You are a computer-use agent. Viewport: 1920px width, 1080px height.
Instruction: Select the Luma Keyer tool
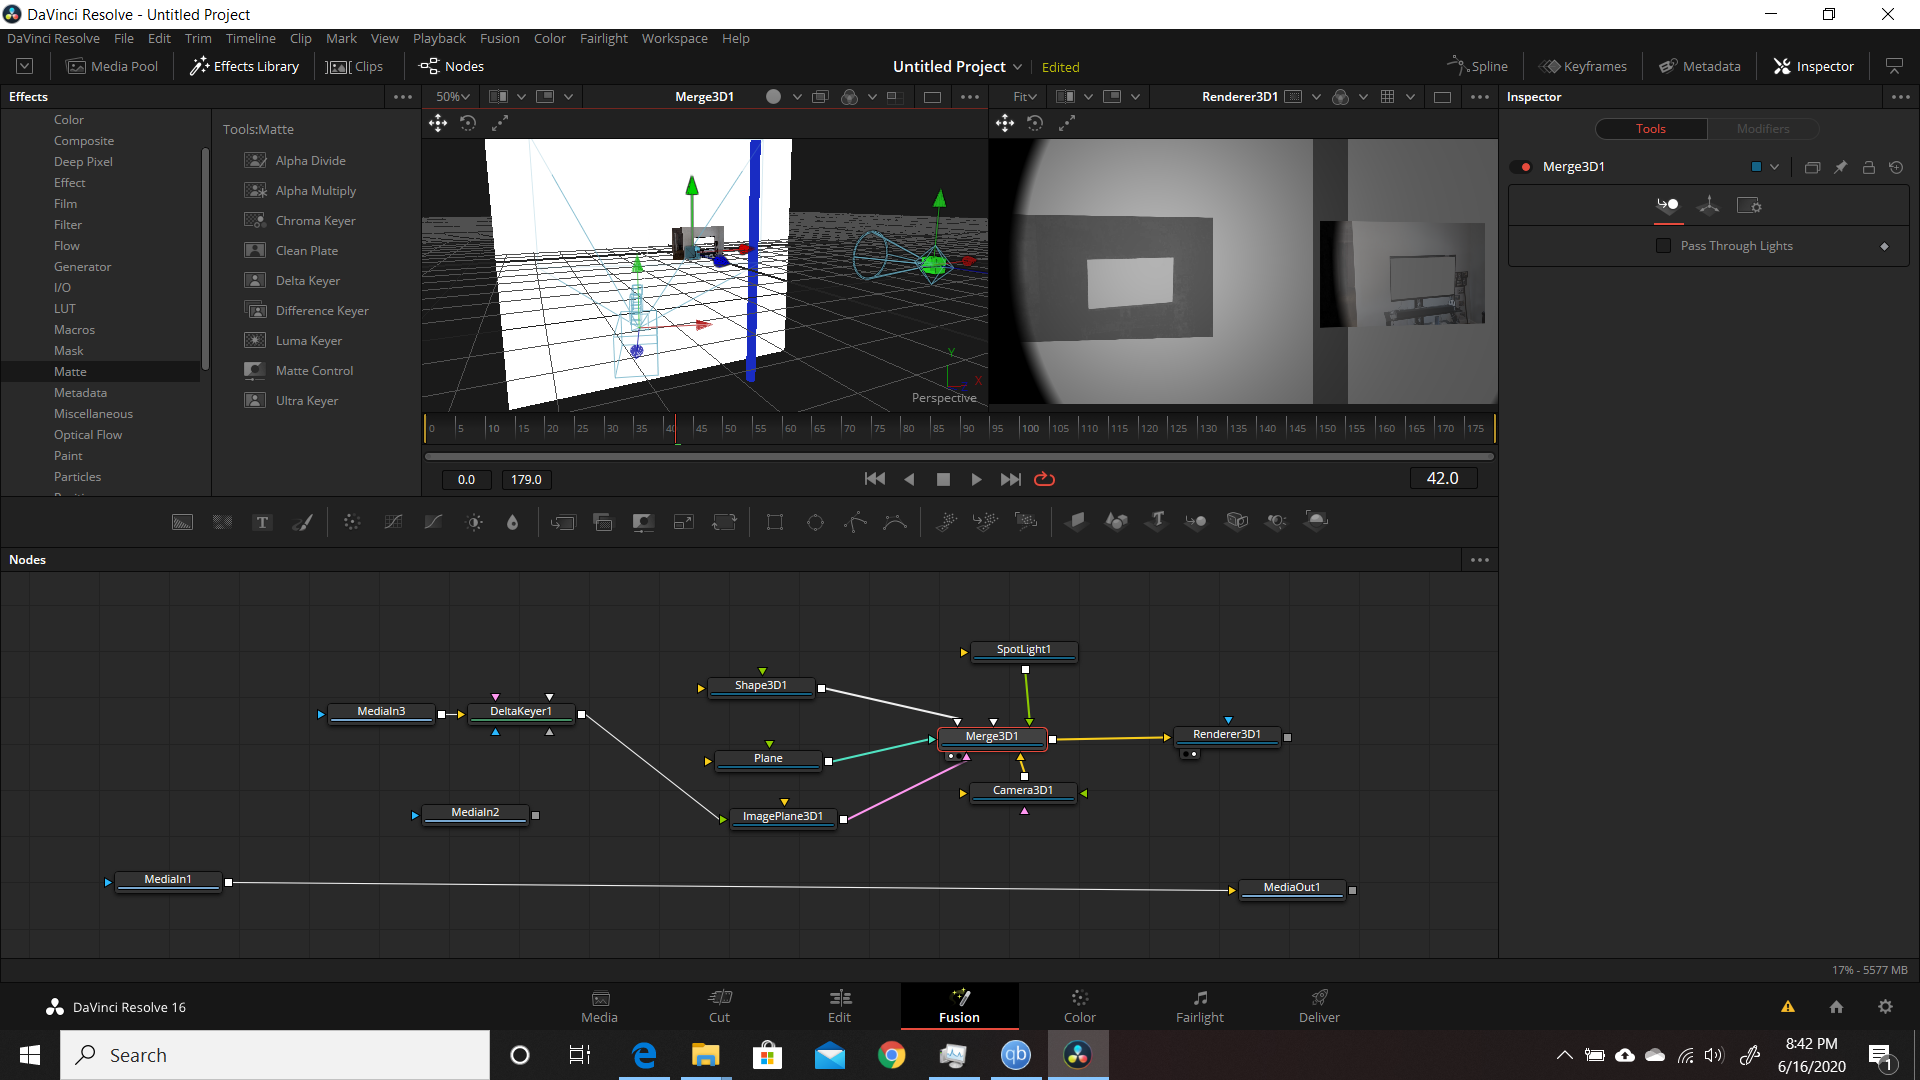tap(309, 341)
